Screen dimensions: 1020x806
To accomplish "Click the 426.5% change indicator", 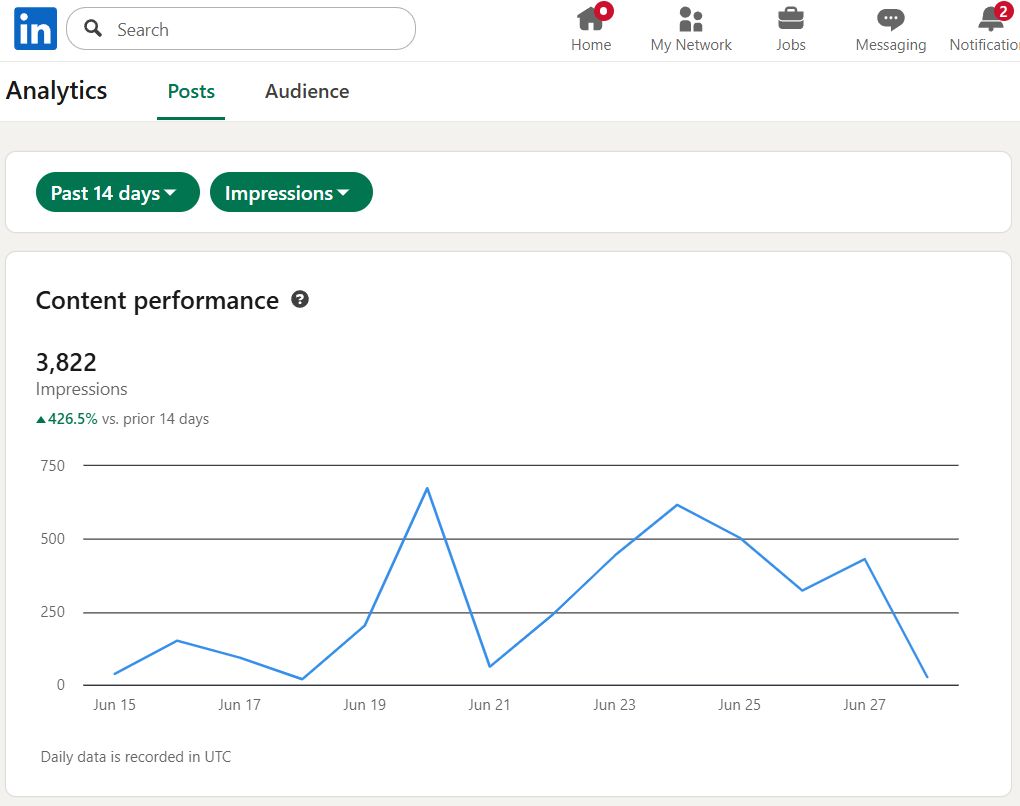I will pos(66,419).
